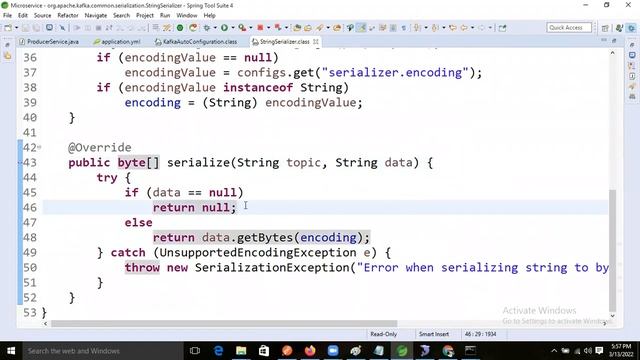The image size is (640, 360).
Task: Click the Open Perspective icon
Action: [x=605, y=28]
